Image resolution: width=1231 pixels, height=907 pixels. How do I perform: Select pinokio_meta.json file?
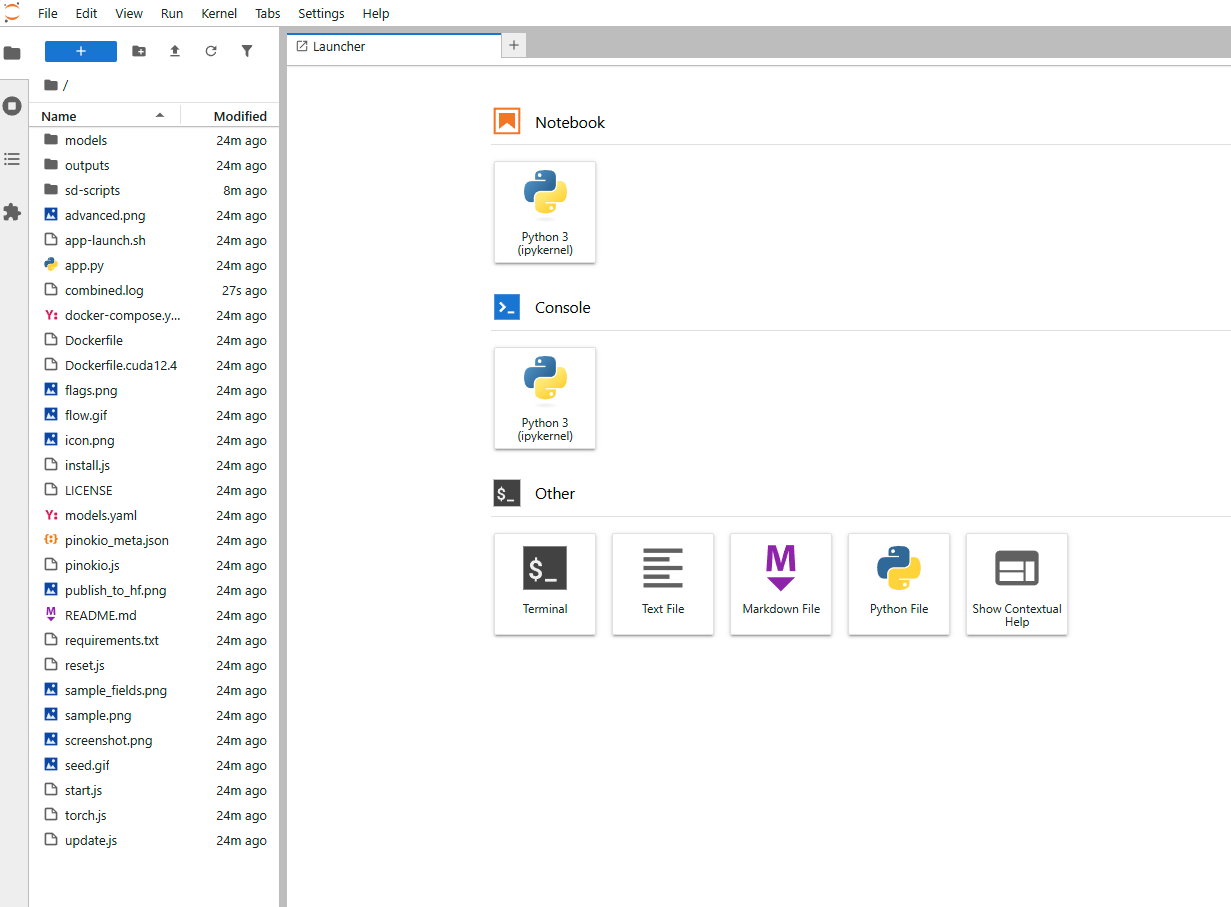154,540
